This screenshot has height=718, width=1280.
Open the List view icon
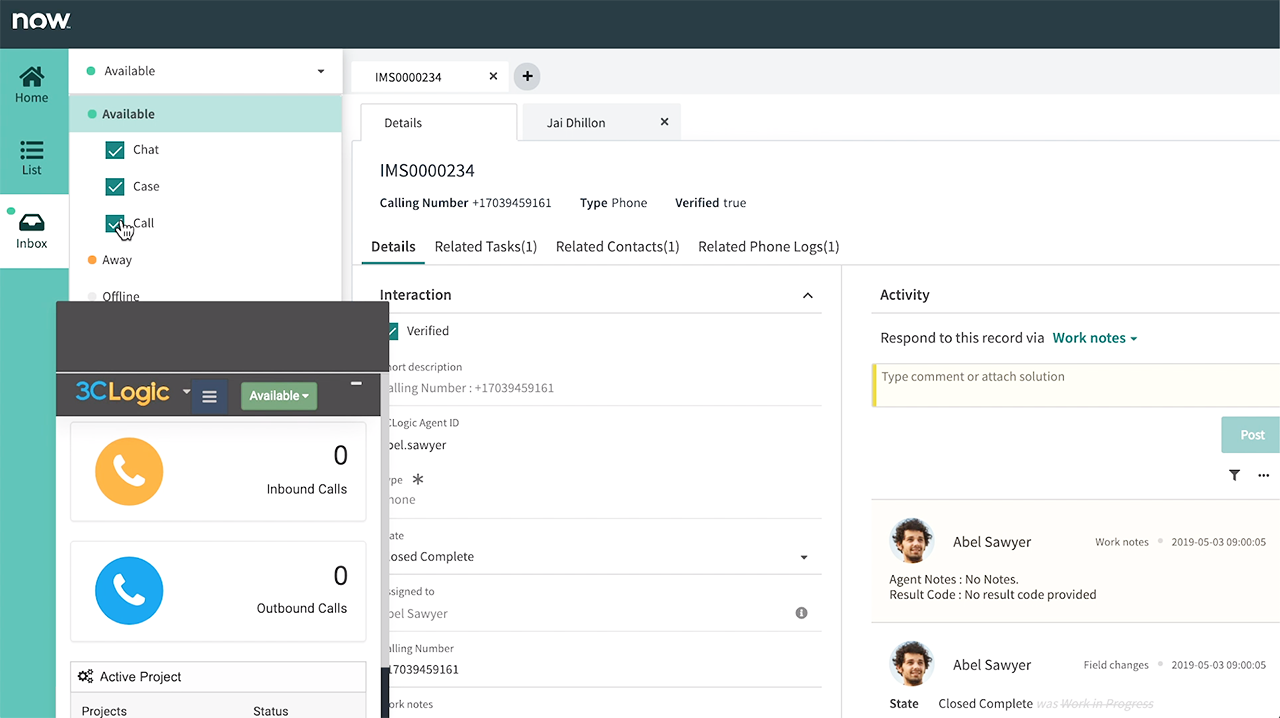(x=32, y=151)
